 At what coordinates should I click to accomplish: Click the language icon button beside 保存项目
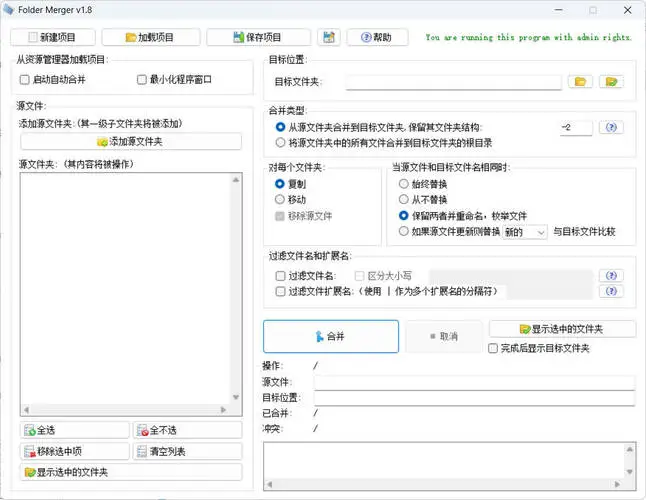(x=328, y=37)
